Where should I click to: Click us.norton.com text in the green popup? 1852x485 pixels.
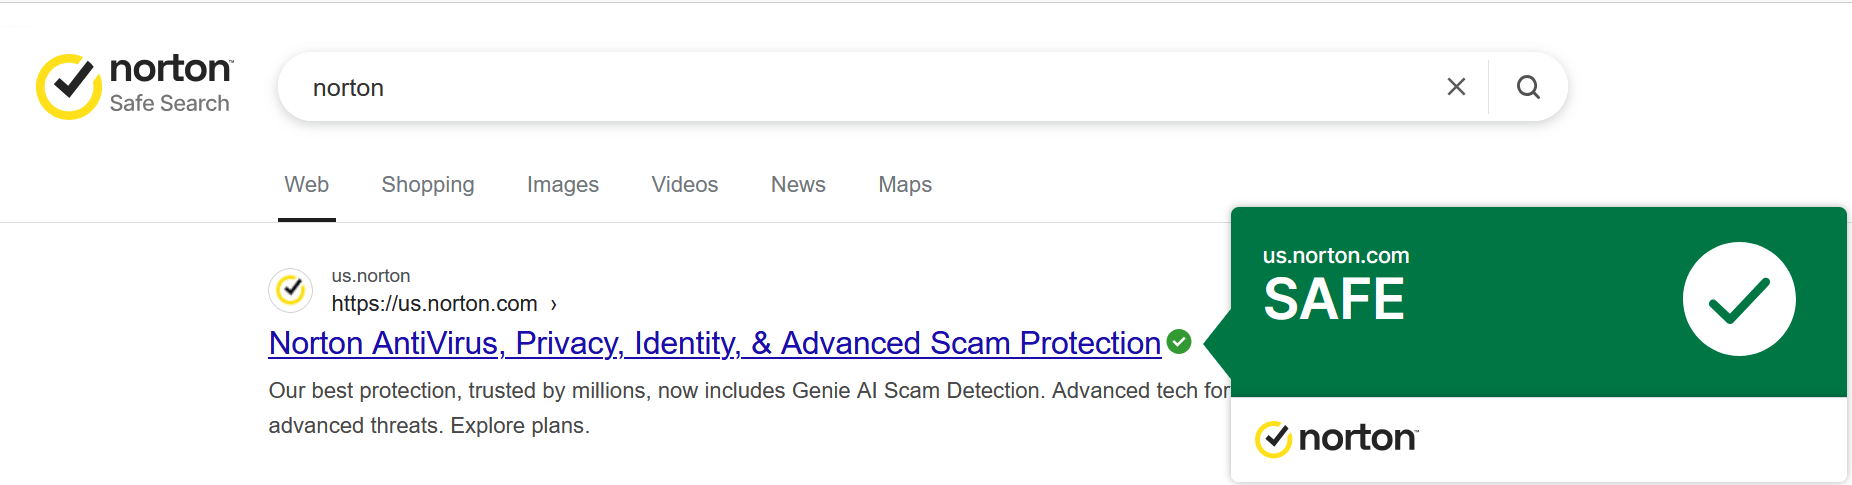(x=1336, y=256)
